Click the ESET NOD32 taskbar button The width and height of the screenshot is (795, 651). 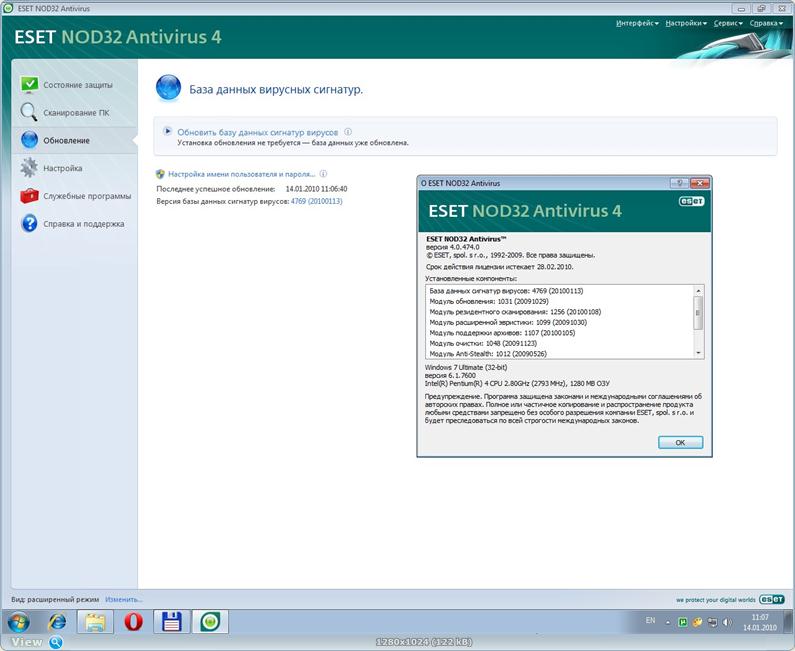[210, 622]
